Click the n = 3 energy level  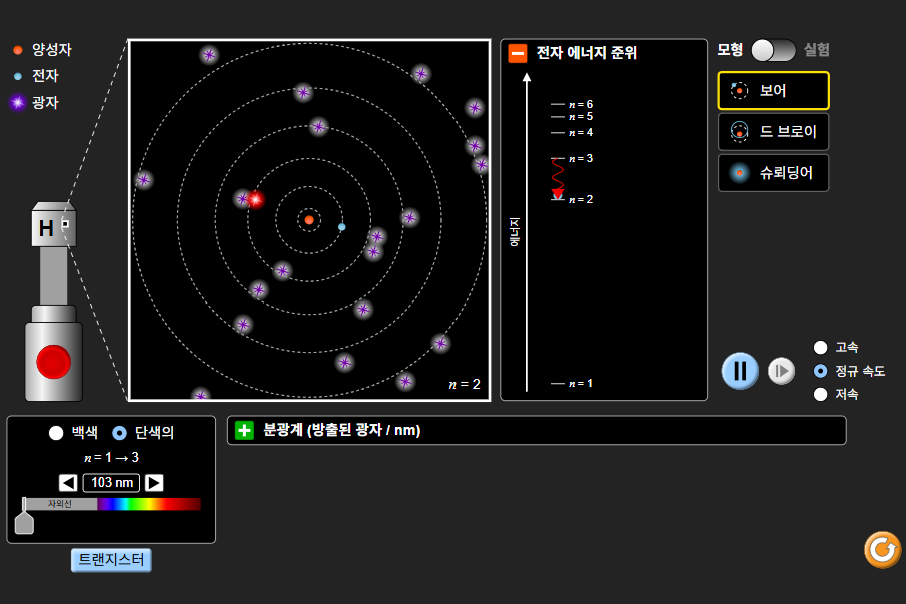click(x=572, y=158)
